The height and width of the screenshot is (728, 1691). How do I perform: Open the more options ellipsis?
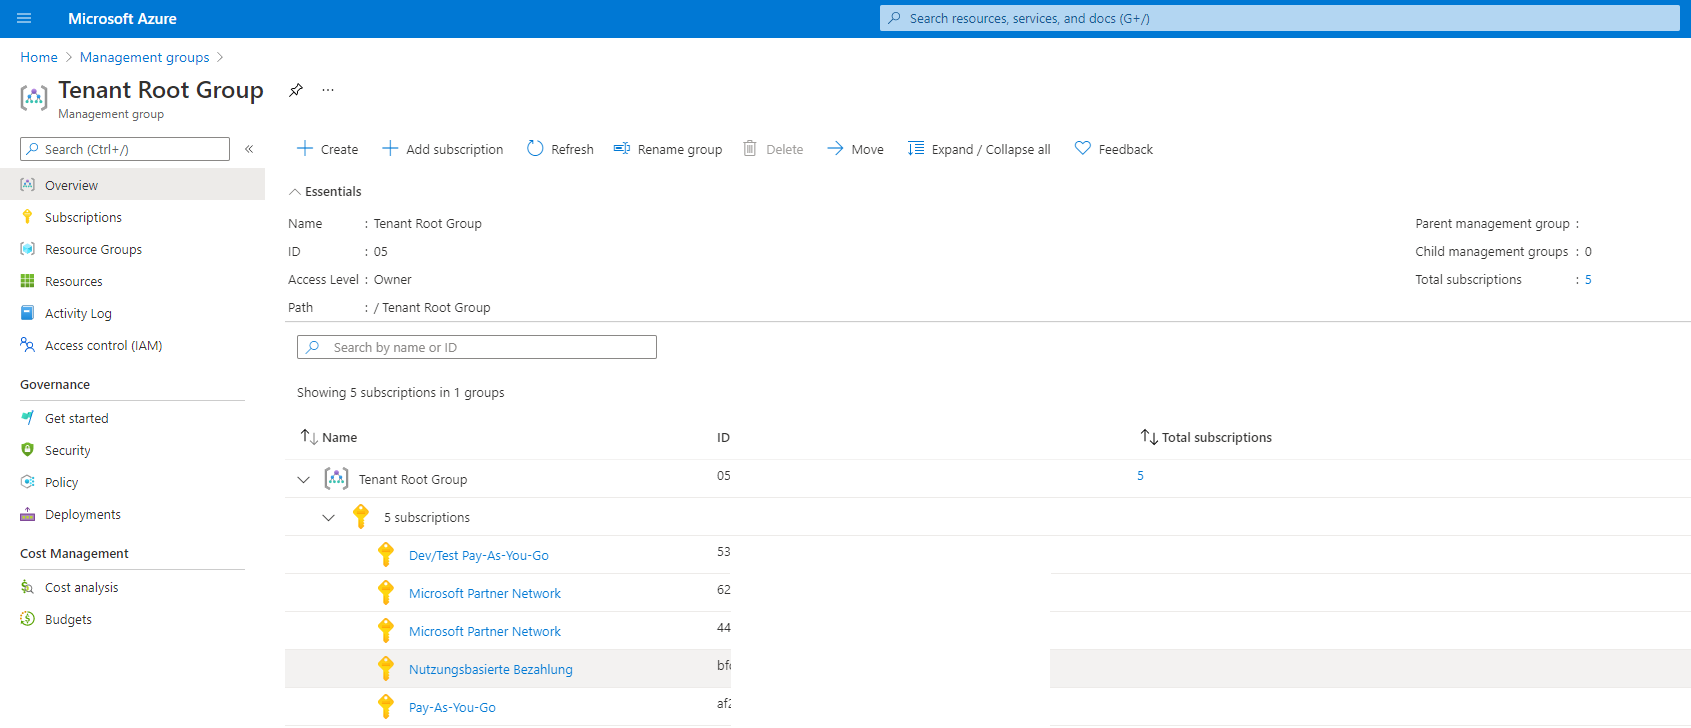click(x=328, y=90)
